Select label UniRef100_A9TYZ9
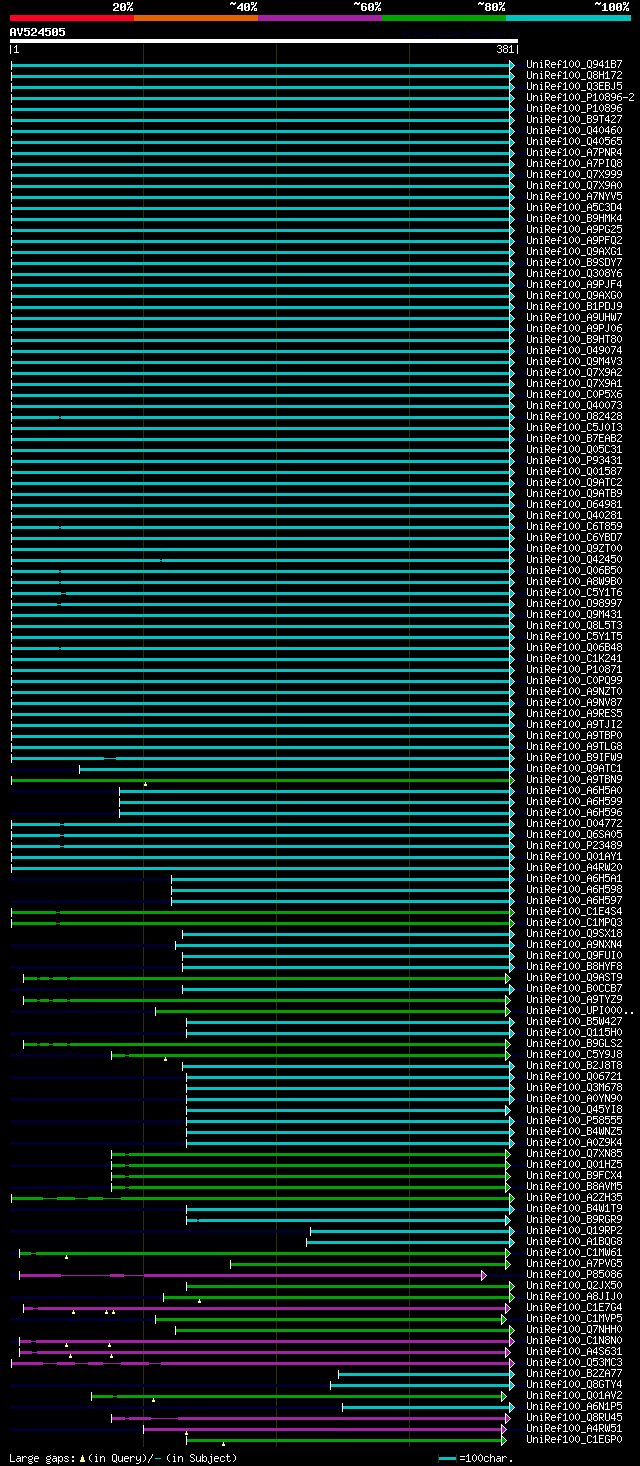 575,999
